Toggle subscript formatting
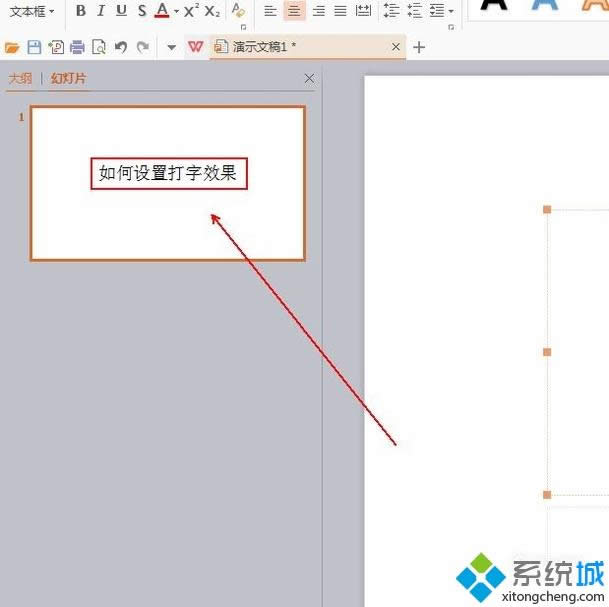The height and width of the screenshot is (607, 609). point(212,11)
